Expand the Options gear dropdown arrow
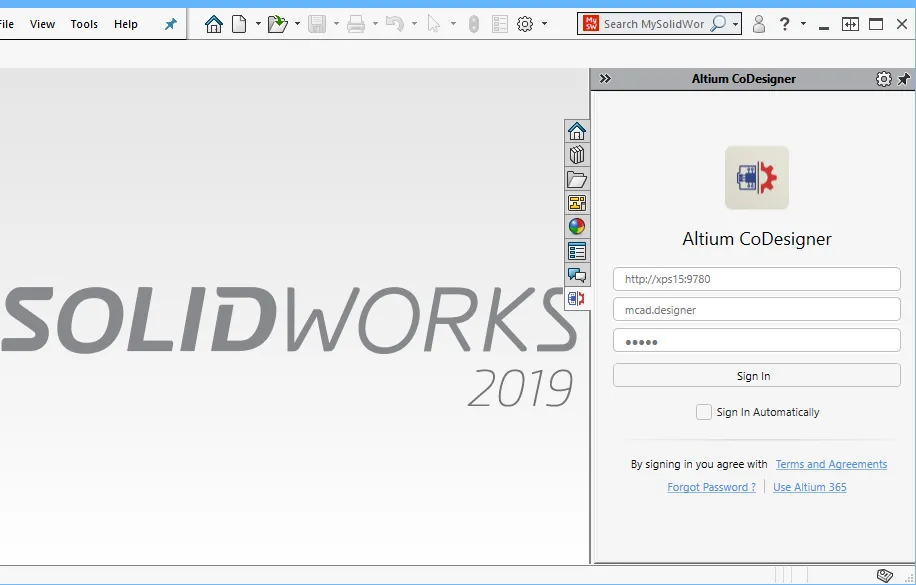This screenshot has width=916, height=585. 544,24
